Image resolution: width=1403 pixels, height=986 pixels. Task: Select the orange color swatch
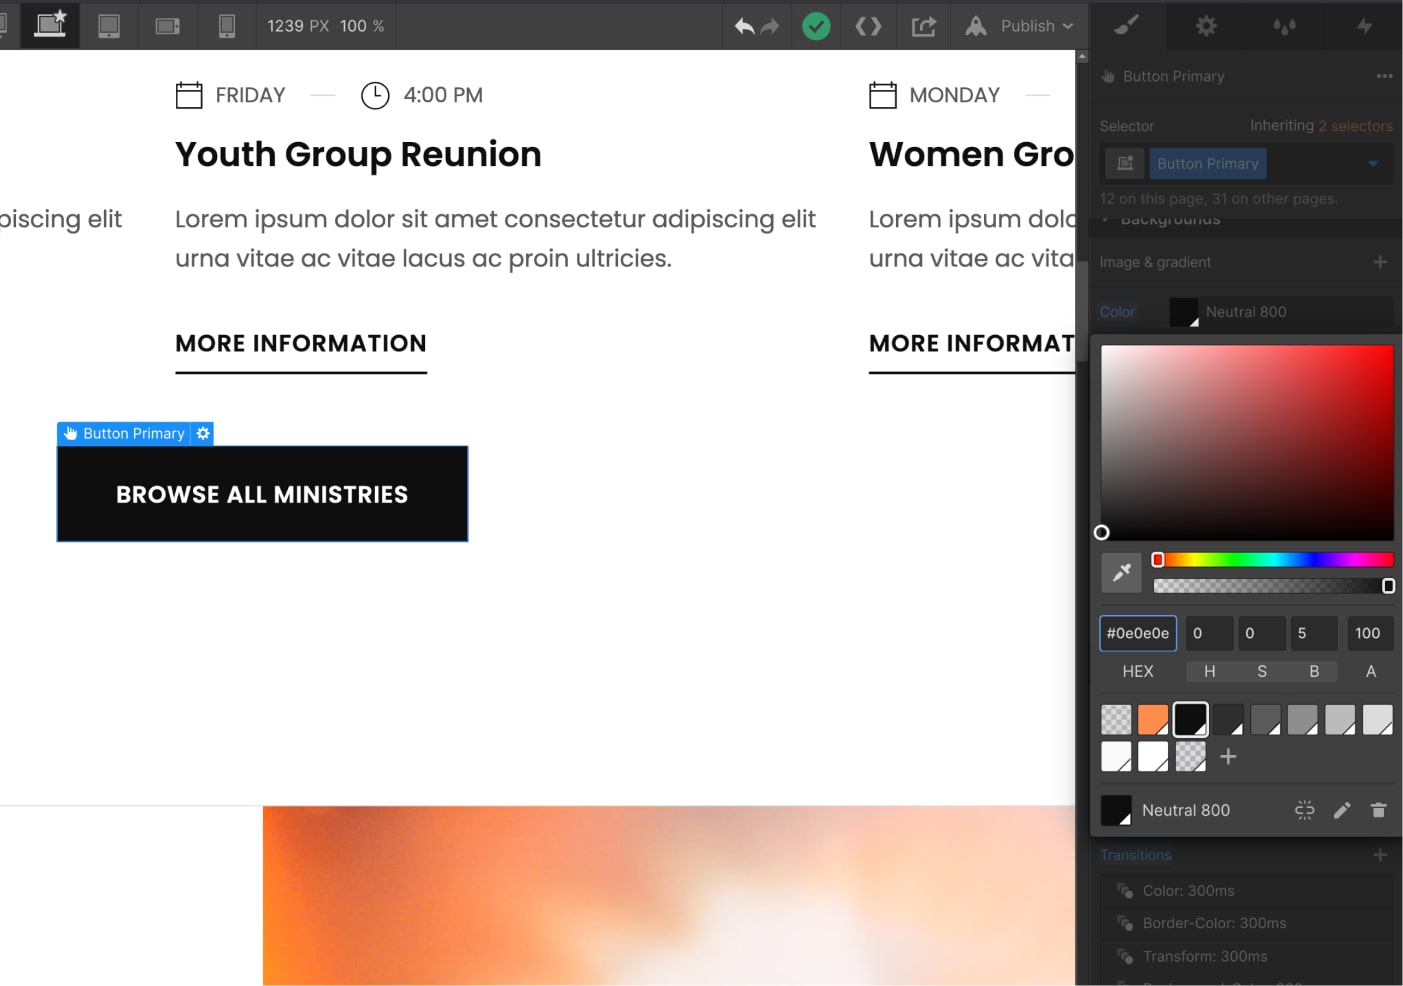(x=1153, y=718)
